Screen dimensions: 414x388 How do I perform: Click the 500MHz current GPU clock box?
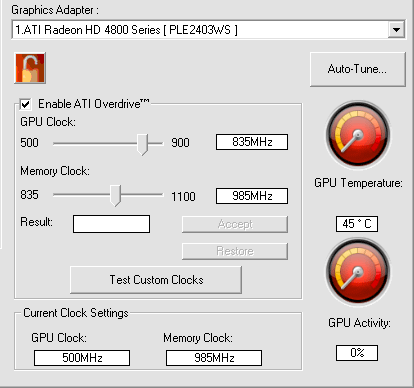click(82, 358)
